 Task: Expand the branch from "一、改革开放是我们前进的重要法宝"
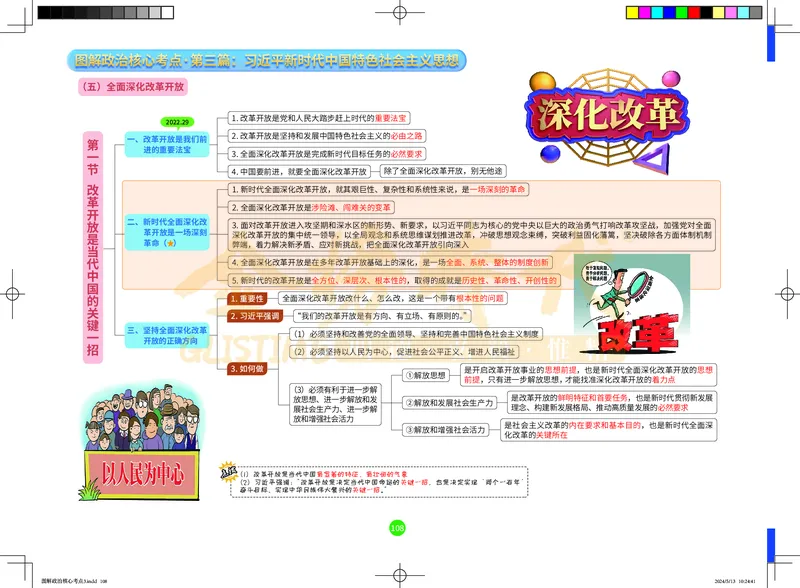215,146
